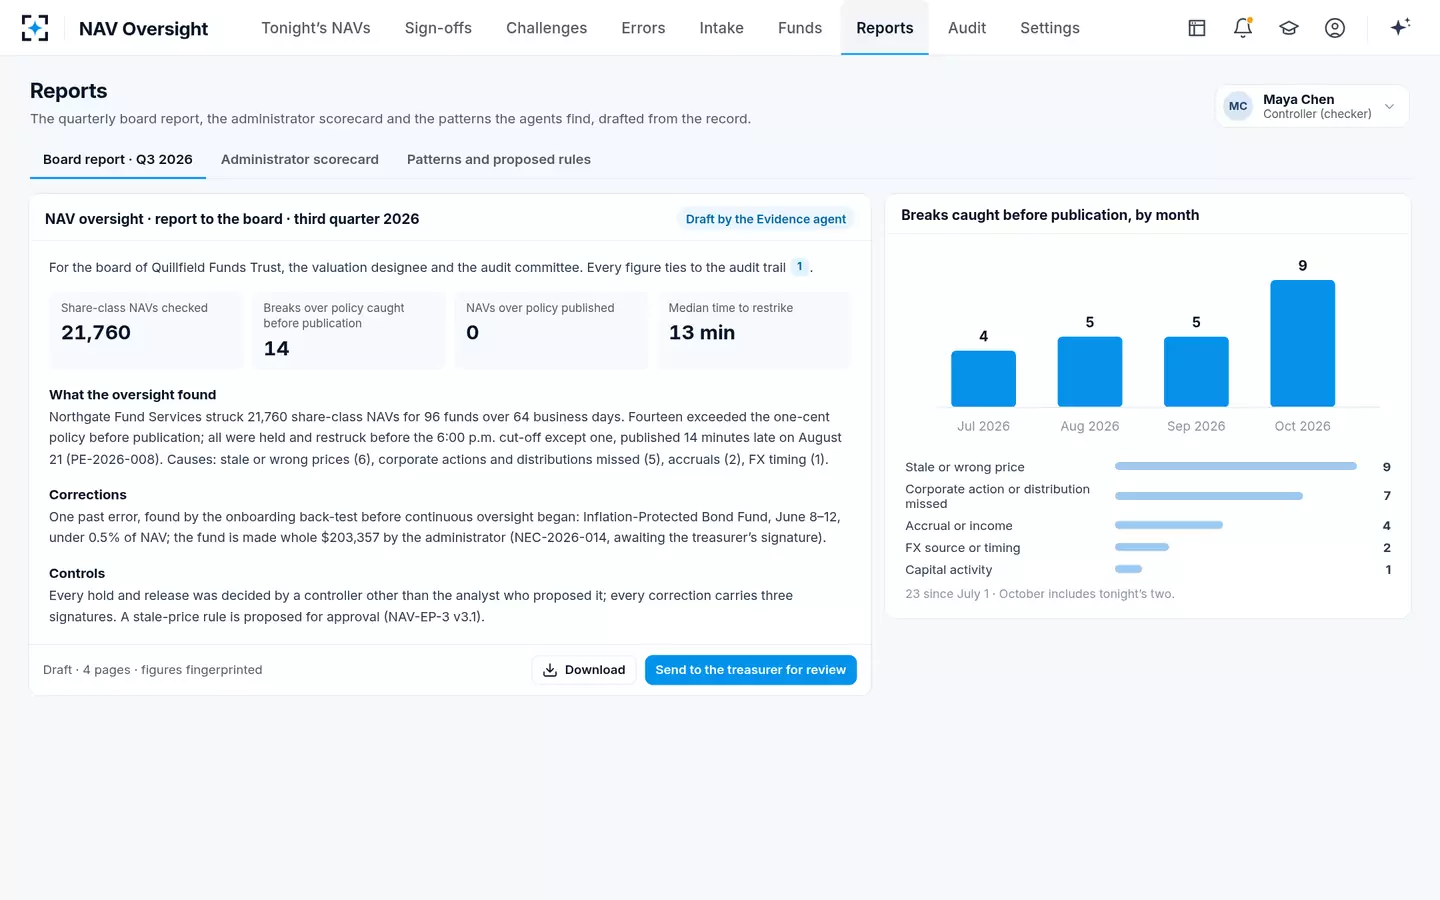Go to Funds

[800, 28]
